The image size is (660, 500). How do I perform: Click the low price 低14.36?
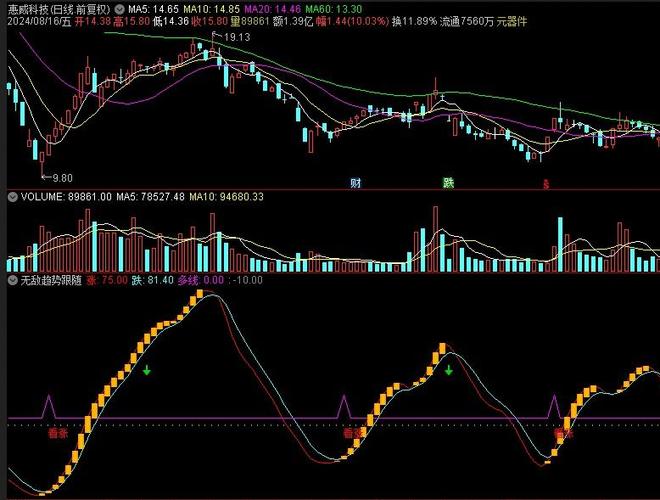point(170,21)
